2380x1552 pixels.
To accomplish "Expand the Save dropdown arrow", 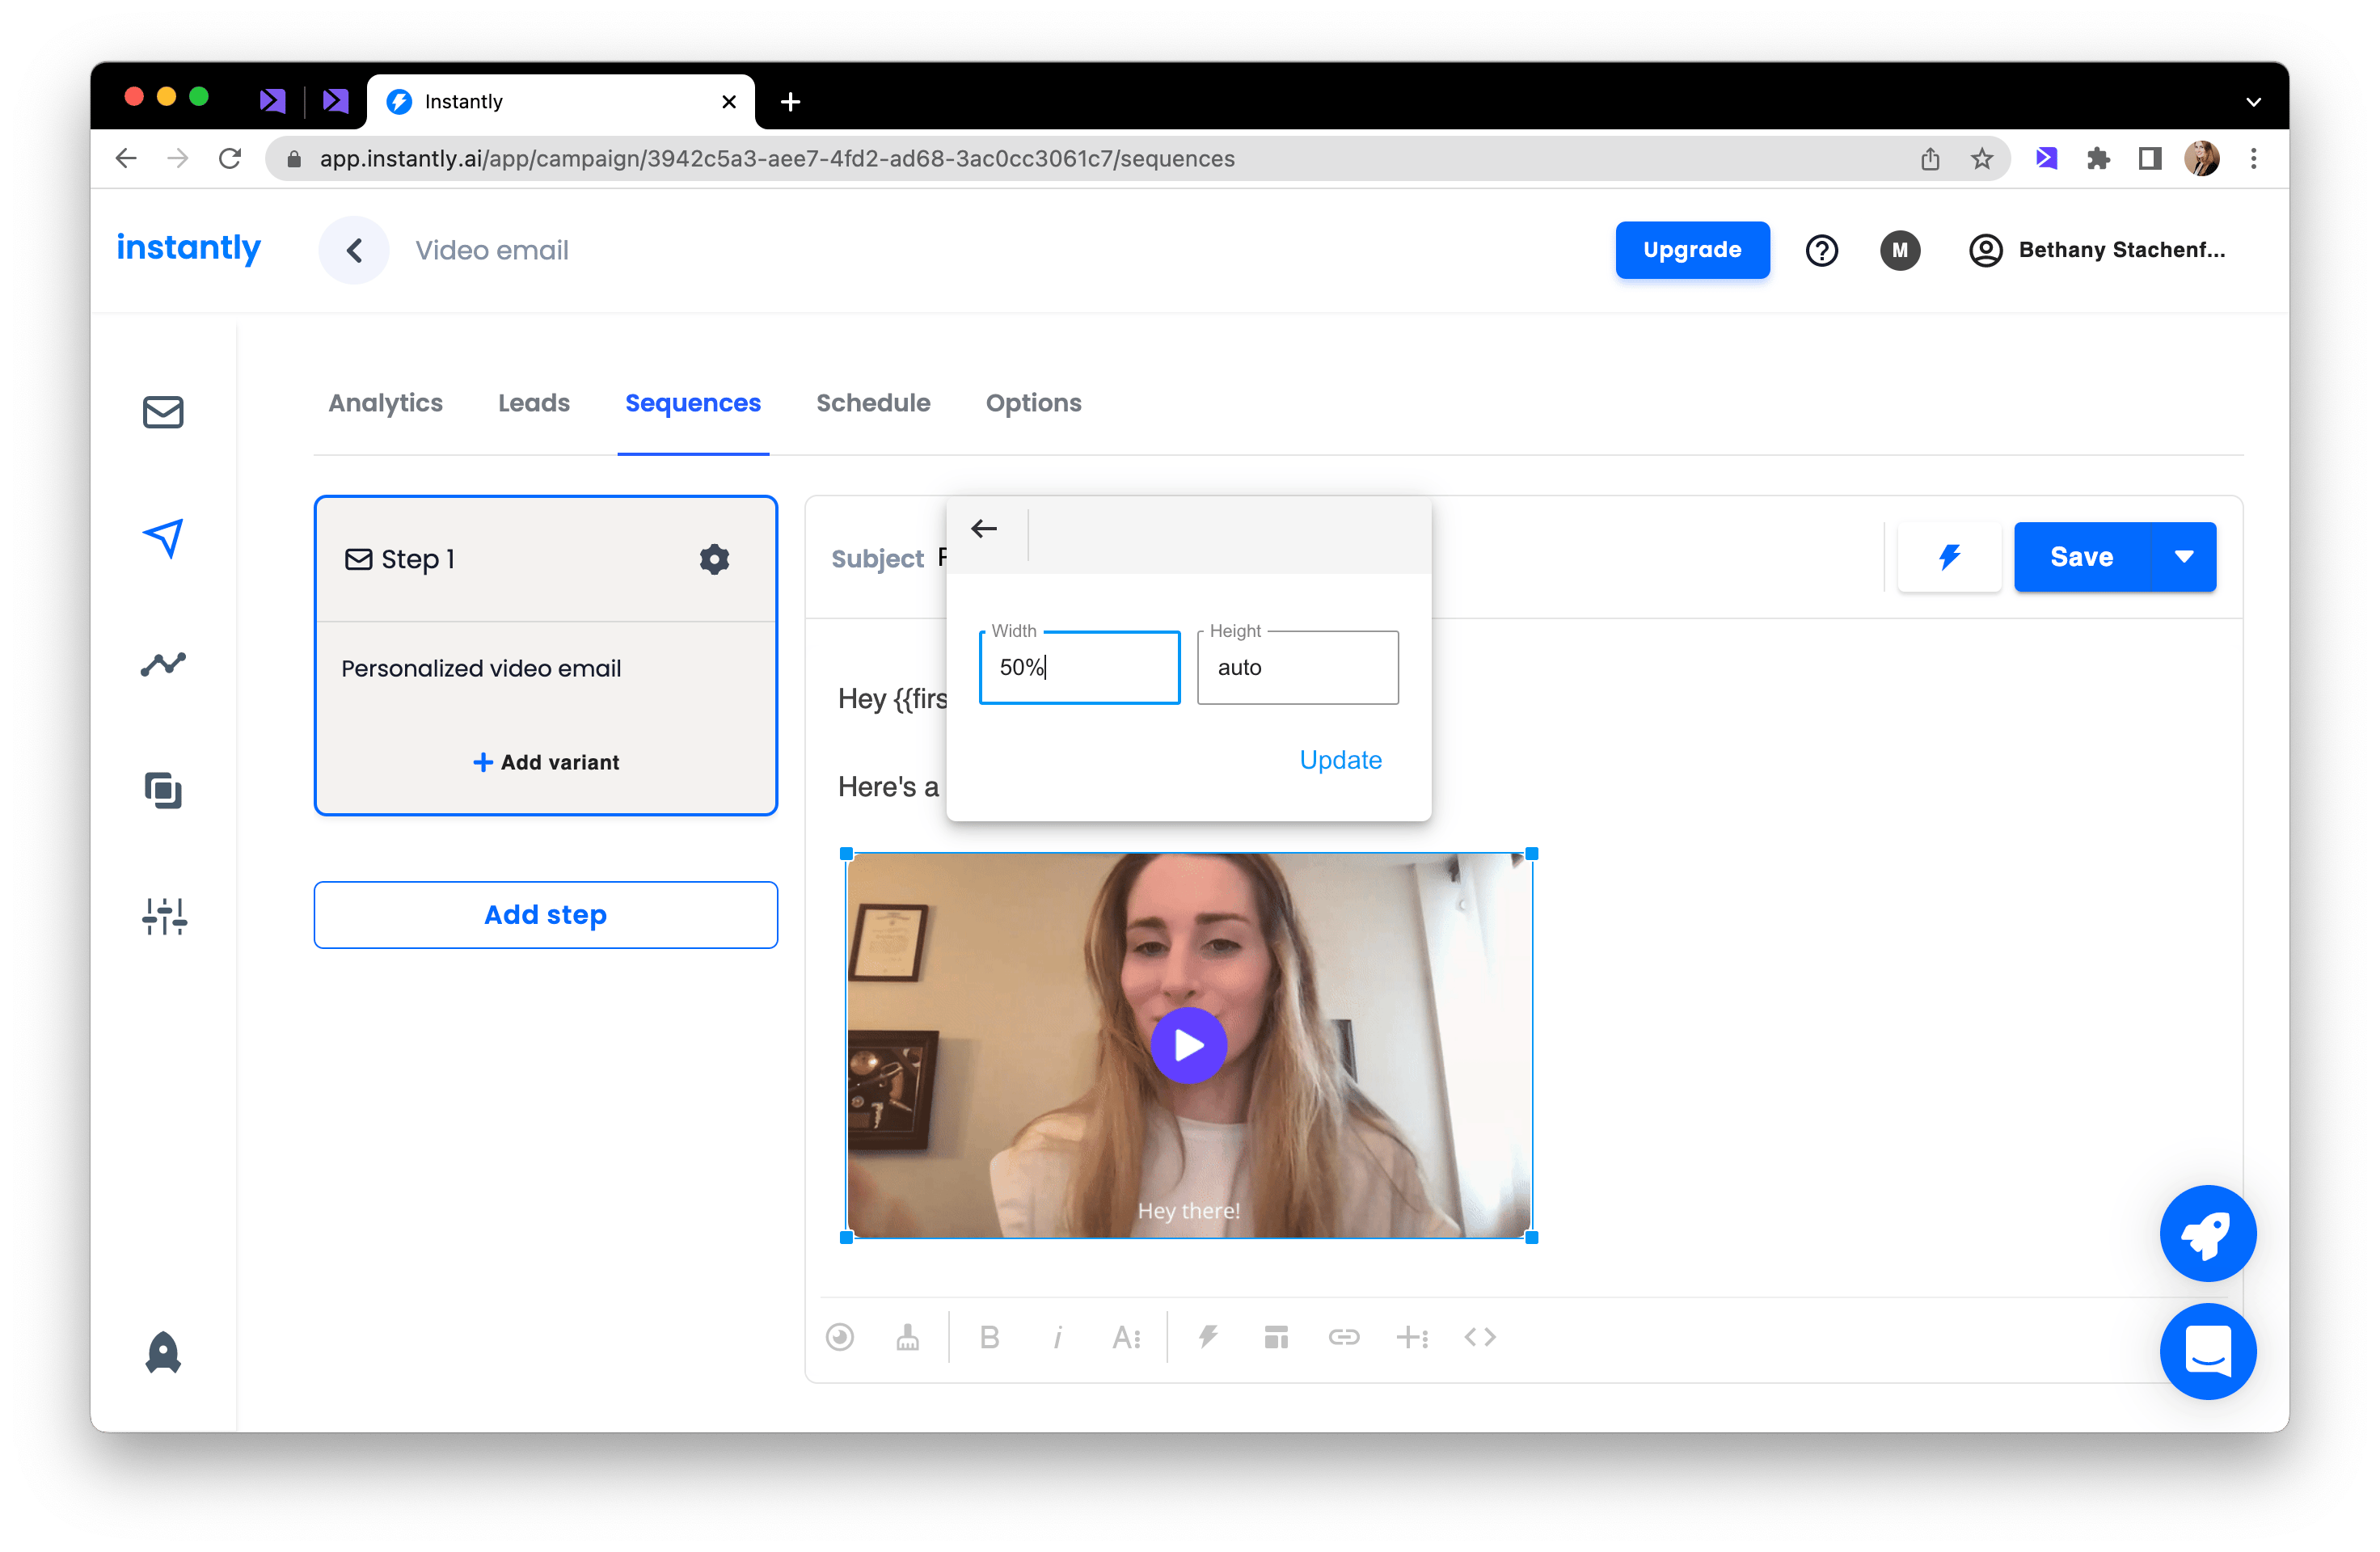I will (x=2184, y=557).
